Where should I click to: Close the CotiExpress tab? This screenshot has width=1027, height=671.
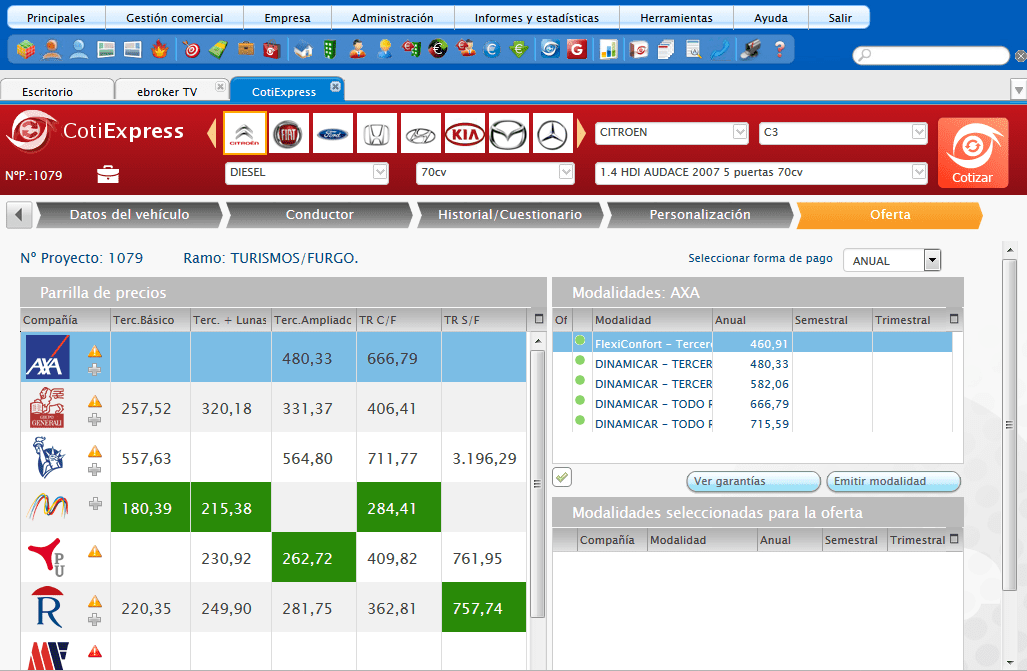[x=335, y=86]
